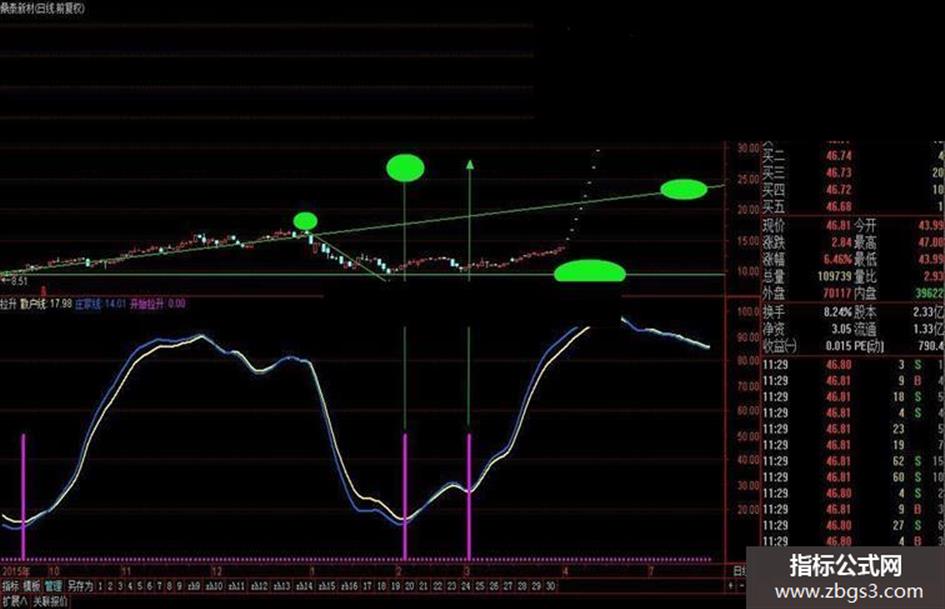Viewport: 945px width, 609px height.
Task: Click the 量比 volume ratio label
Action: (865, 277)
